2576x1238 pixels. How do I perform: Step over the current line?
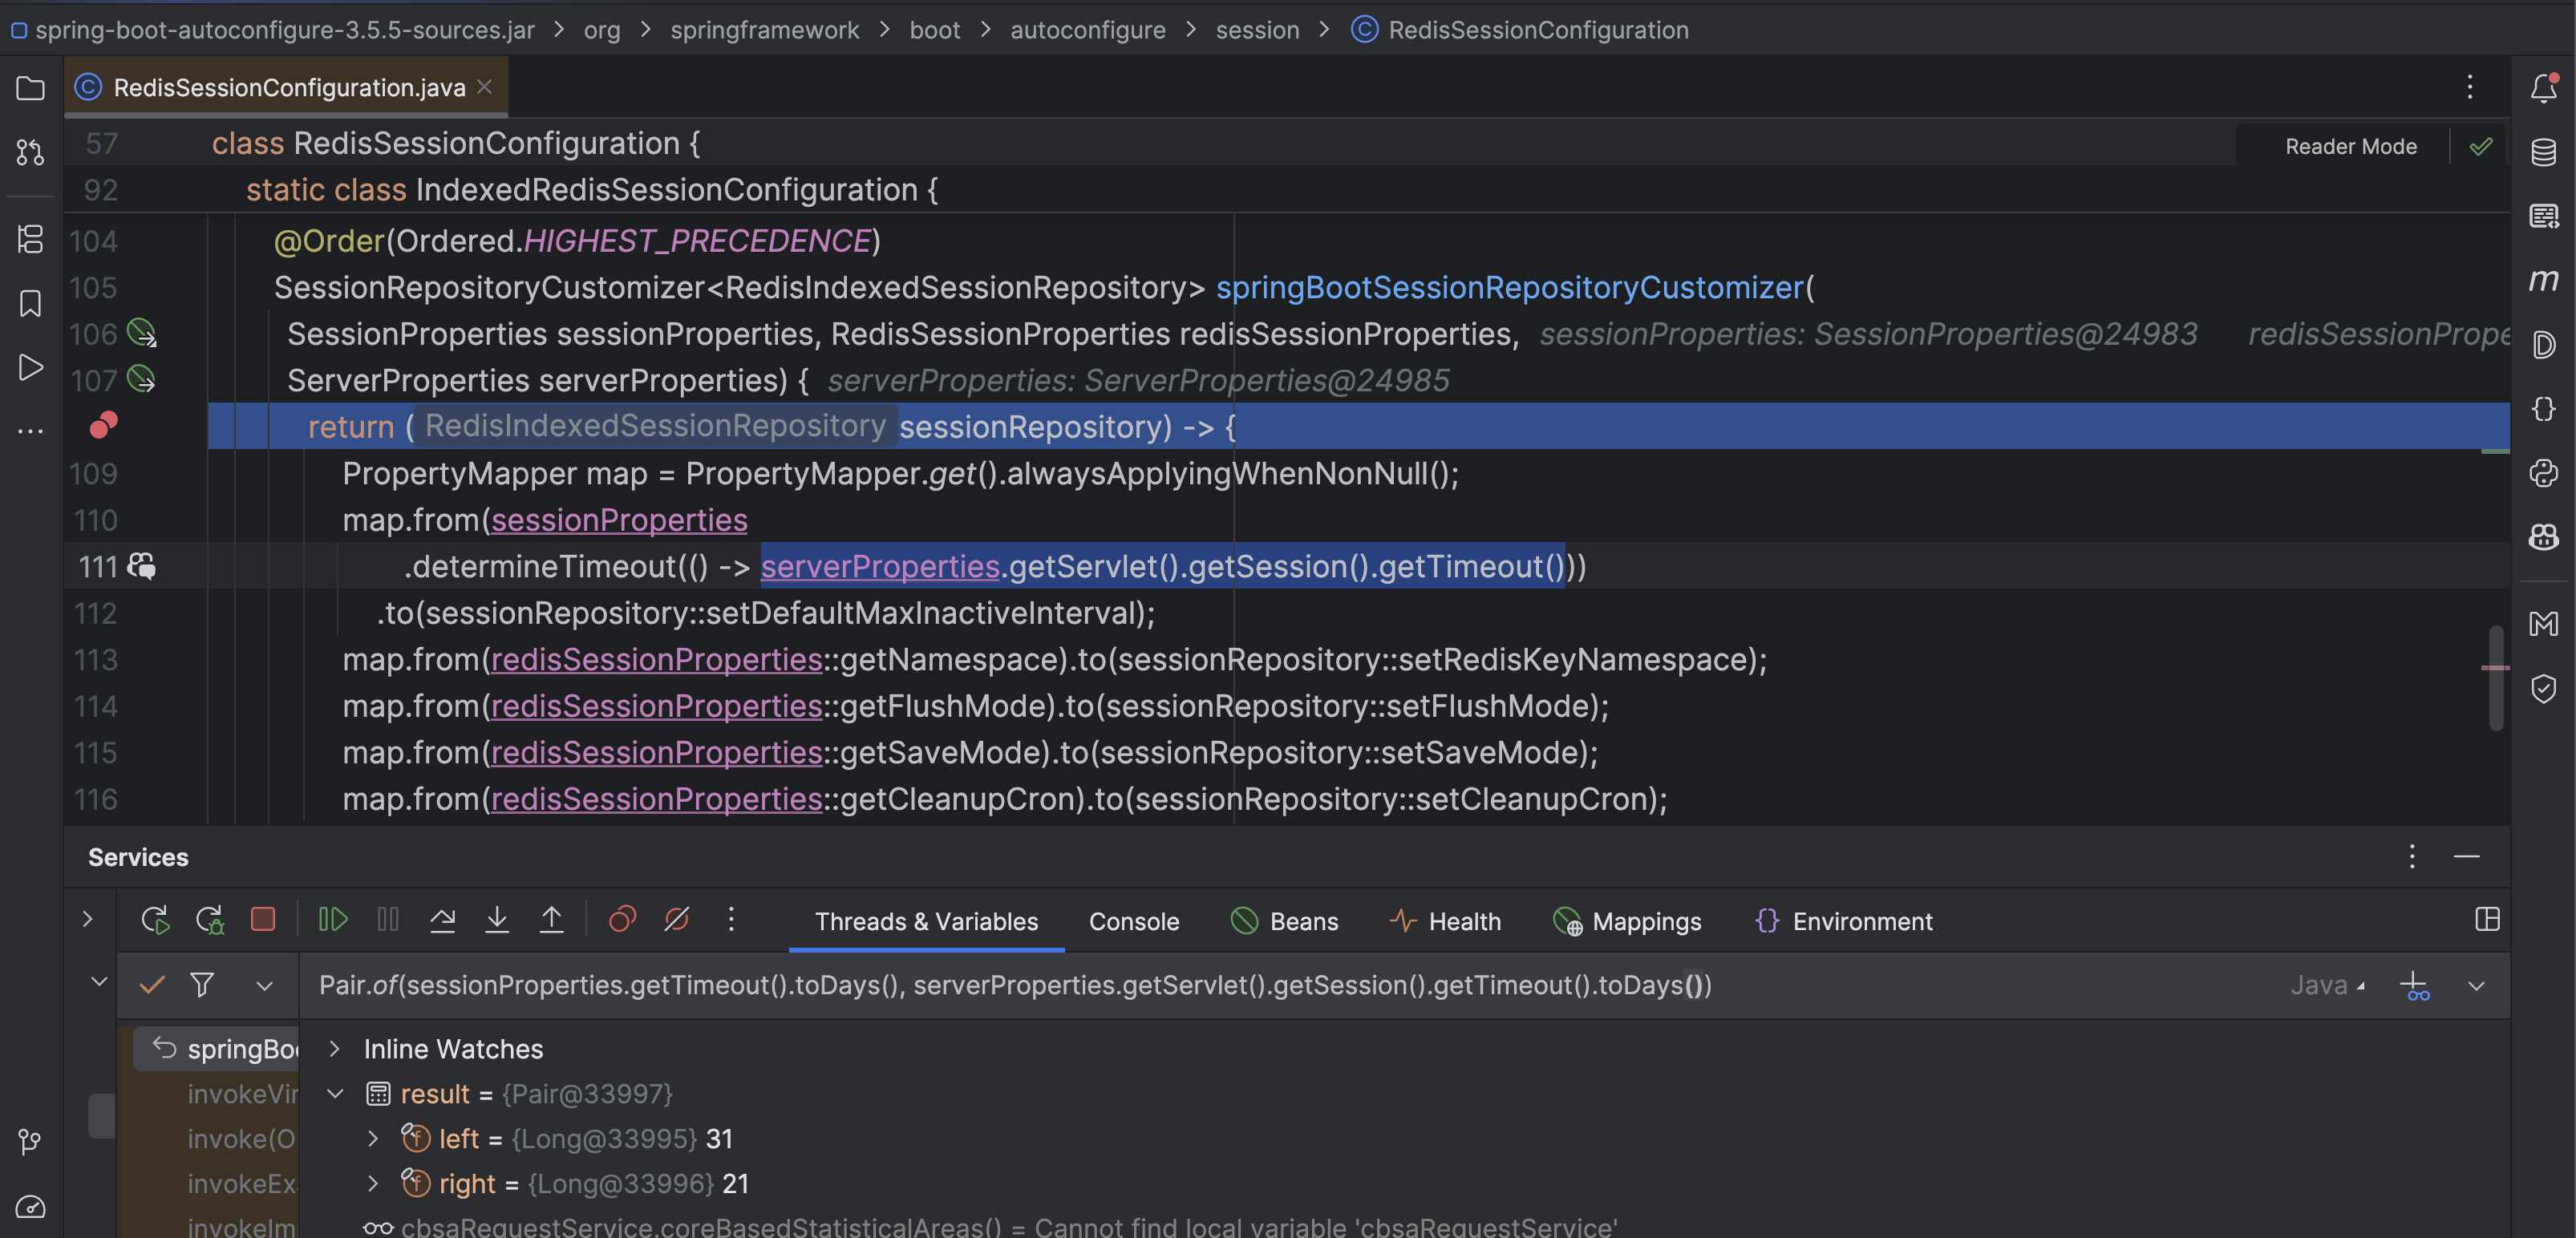442,920
